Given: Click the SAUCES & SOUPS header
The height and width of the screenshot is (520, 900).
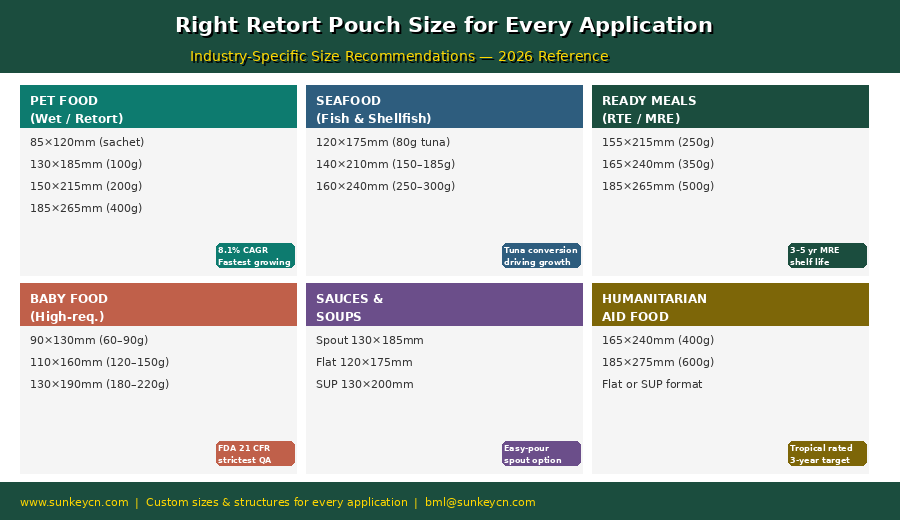Looking at the screenshot, I should pyautogui.click(x=444, y=305).
